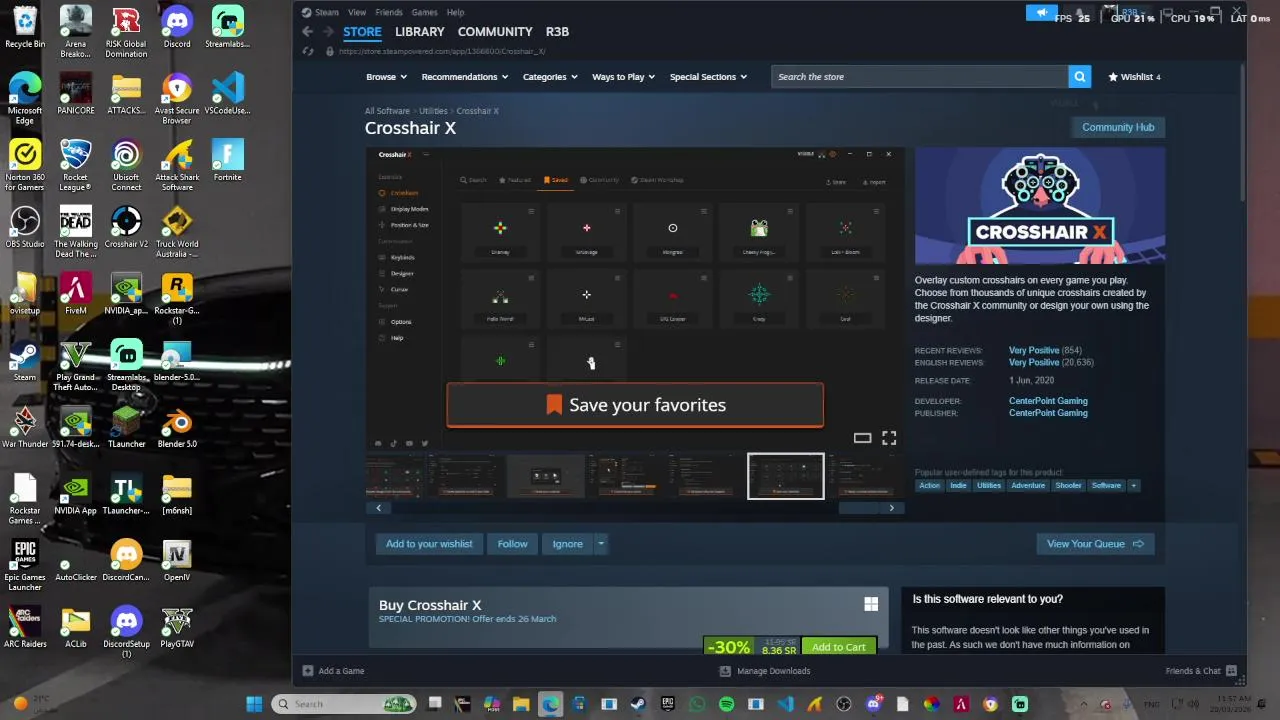This screenshot has width=1280, height=720.
Task: Open the Microsoft Edge taskbar icon
Action: [x=550, y=704]
